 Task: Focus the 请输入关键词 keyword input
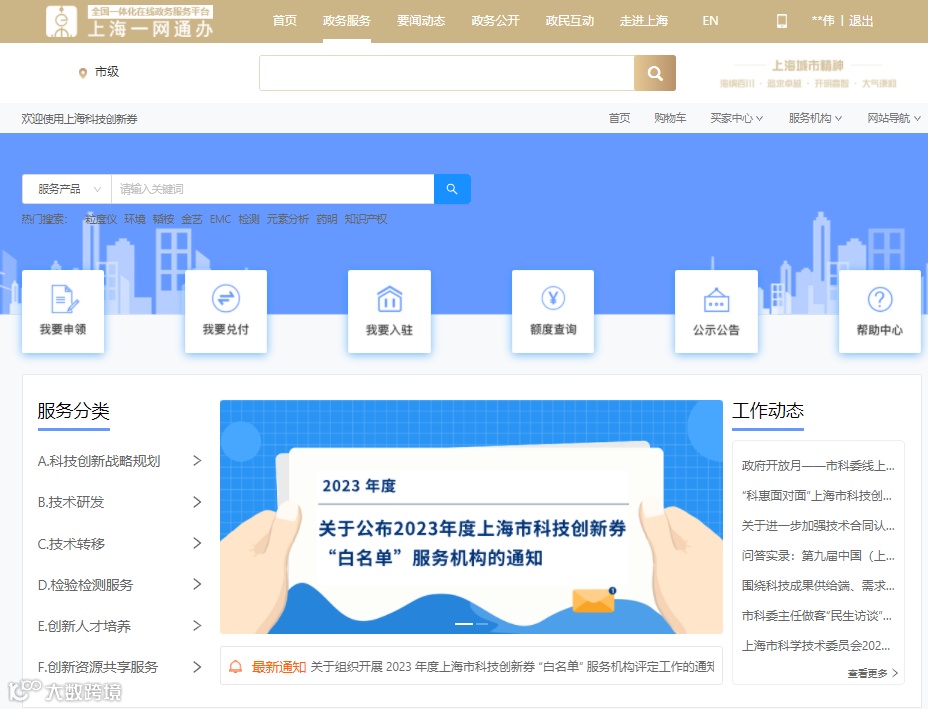272,189
